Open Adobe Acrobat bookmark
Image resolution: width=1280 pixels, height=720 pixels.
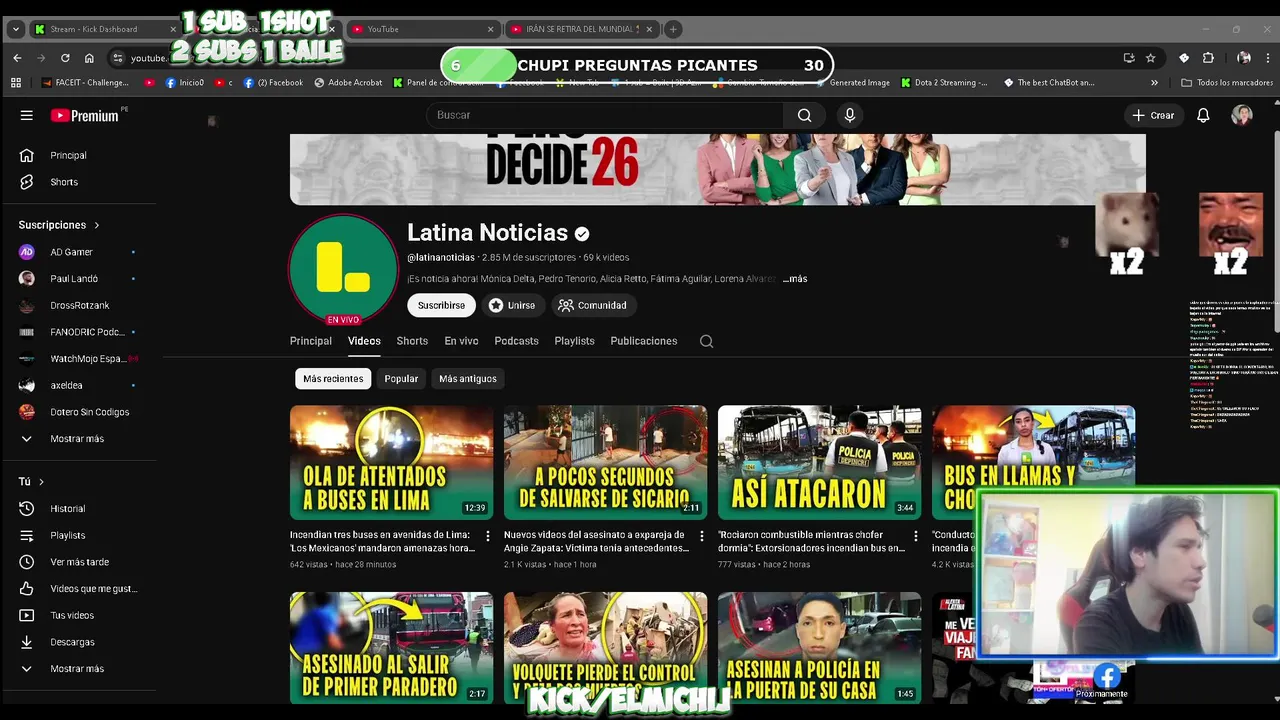click(x=348, y=83)
